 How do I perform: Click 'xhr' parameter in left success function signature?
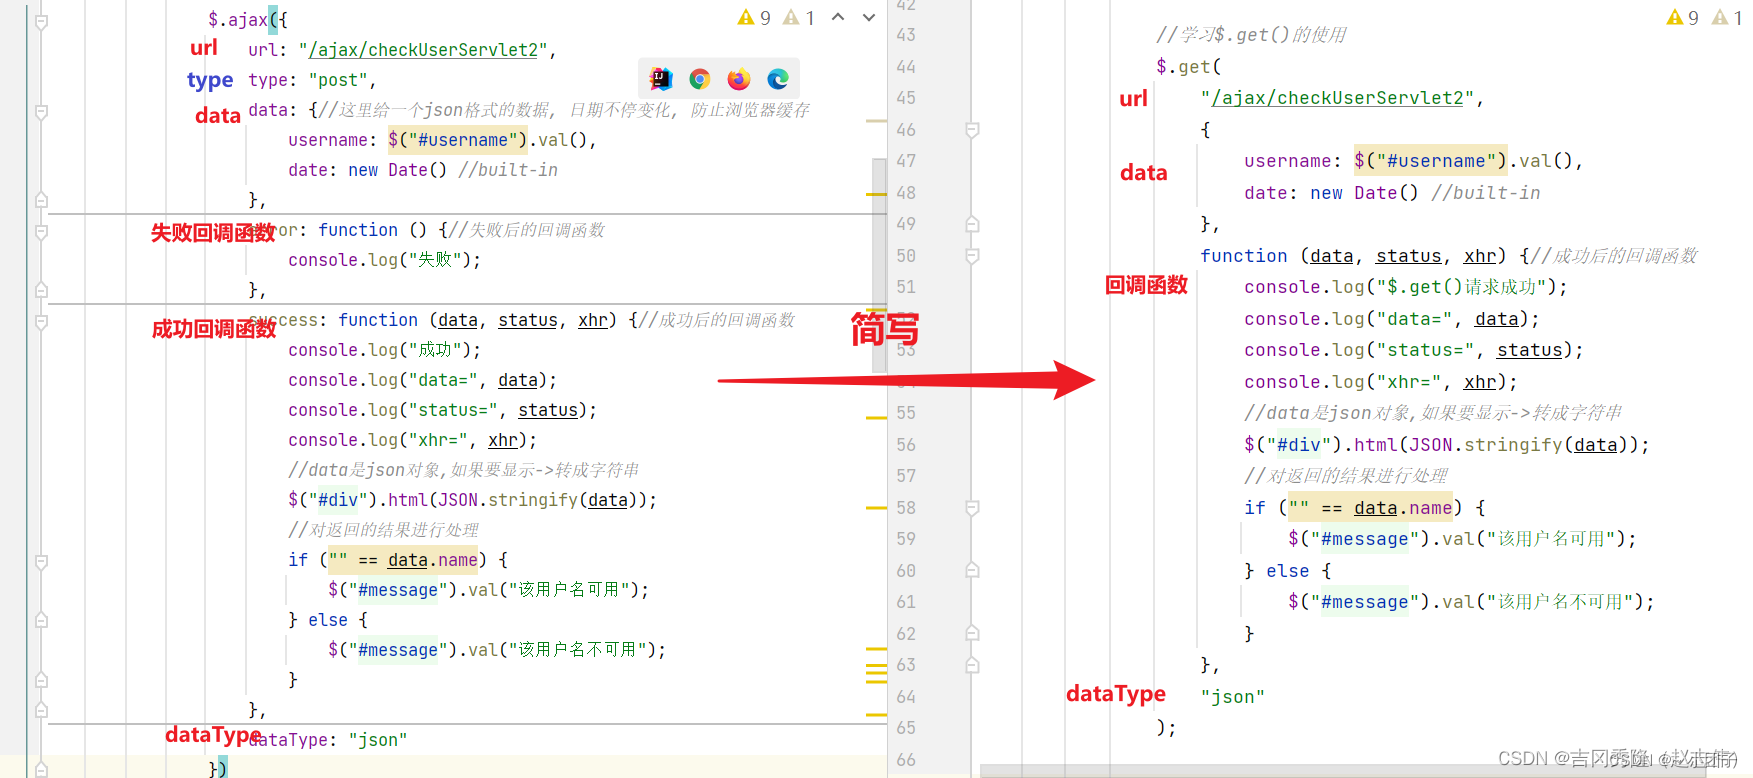[593, 320]
